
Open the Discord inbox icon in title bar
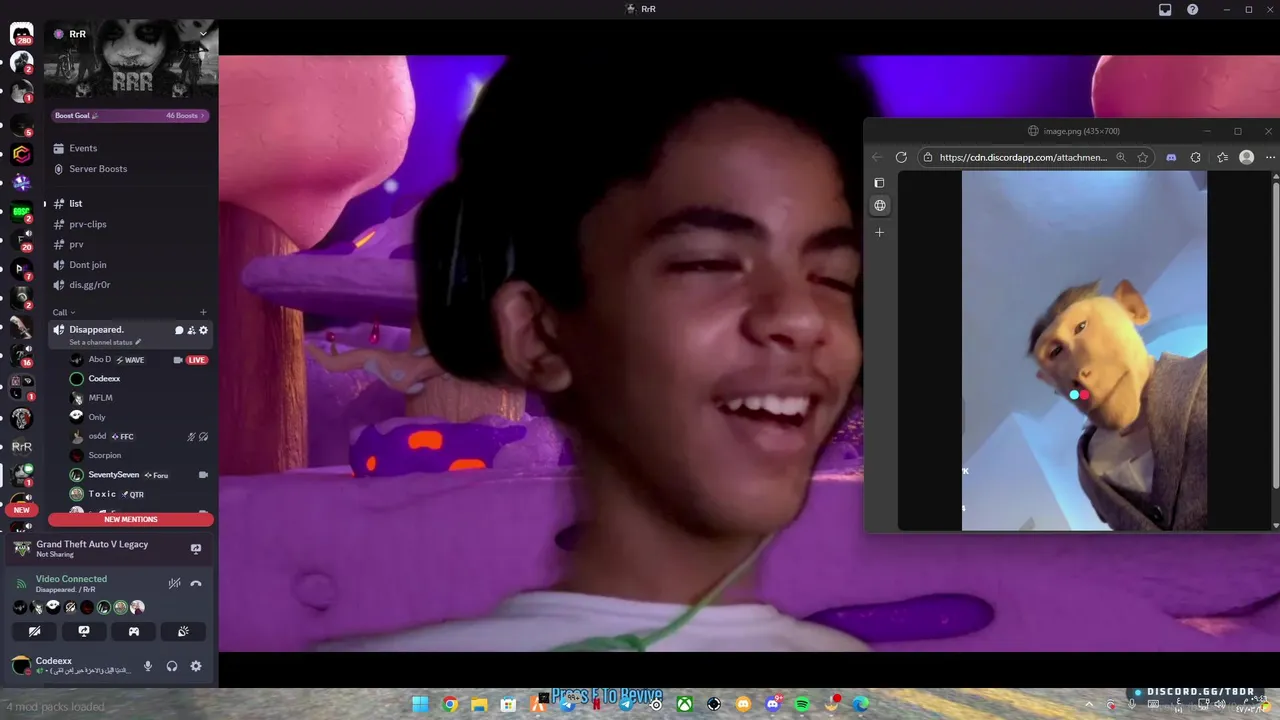pyautogui.click(x=1165, y=9)
